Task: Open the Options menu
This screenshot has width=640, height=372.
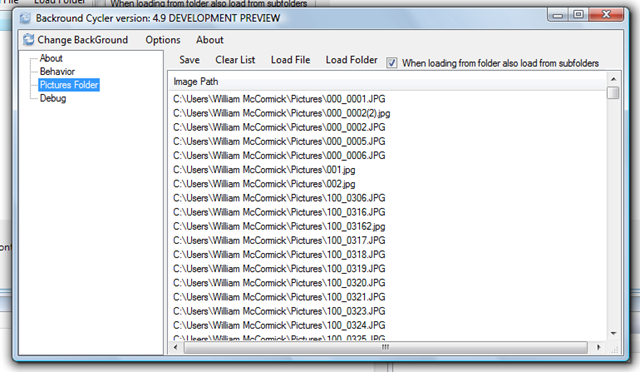Action: (x=162, y=40)
